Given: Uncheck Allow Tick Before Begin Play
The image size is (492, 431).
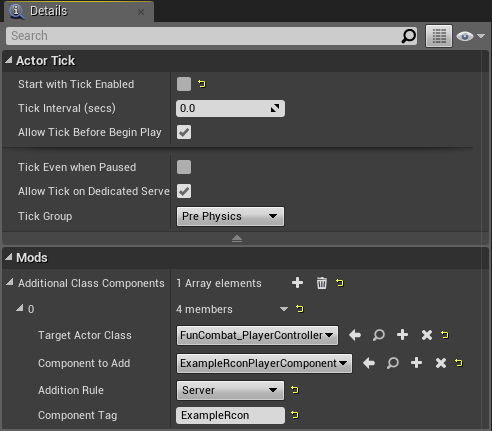Looking at the screenshot, I should 184,132.
